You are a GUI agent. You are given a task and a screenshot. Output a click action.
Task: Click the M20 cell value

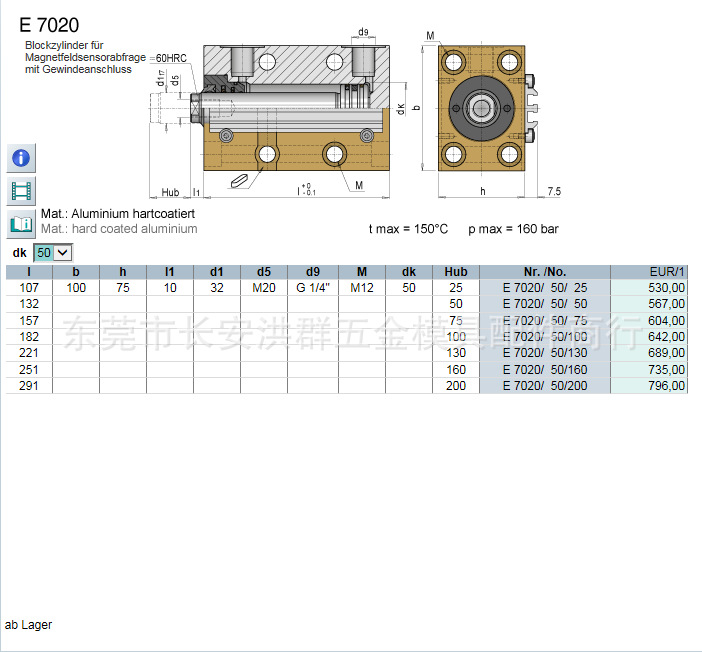point(264,287)
